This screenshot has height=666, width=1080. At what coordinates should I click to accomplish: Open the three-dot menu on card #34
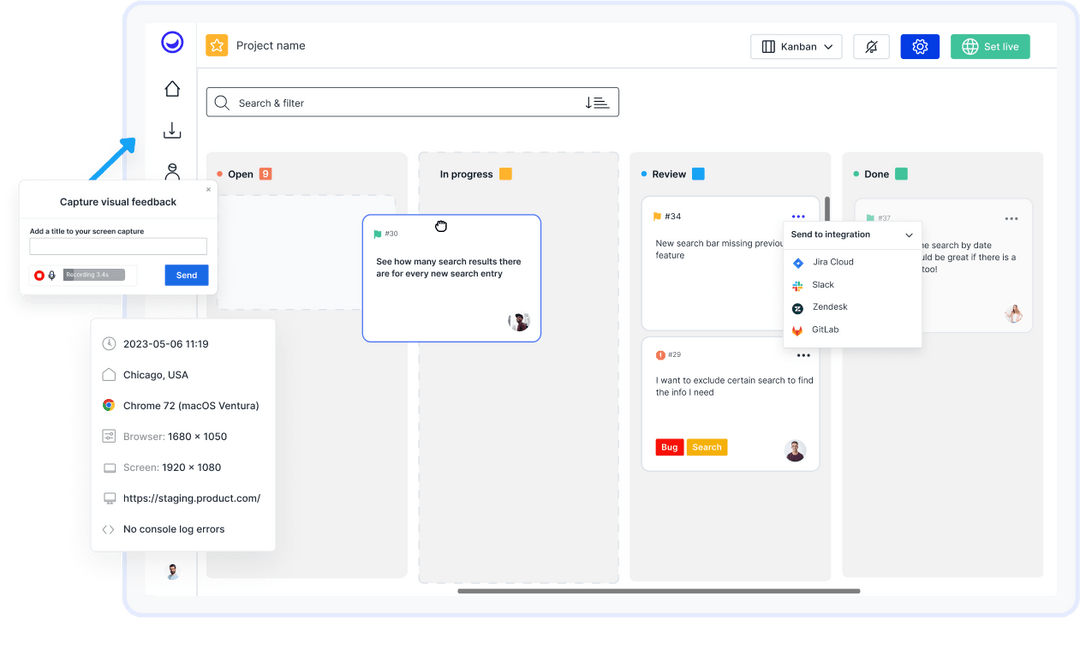pyautogui.click(x=798, y=216)
